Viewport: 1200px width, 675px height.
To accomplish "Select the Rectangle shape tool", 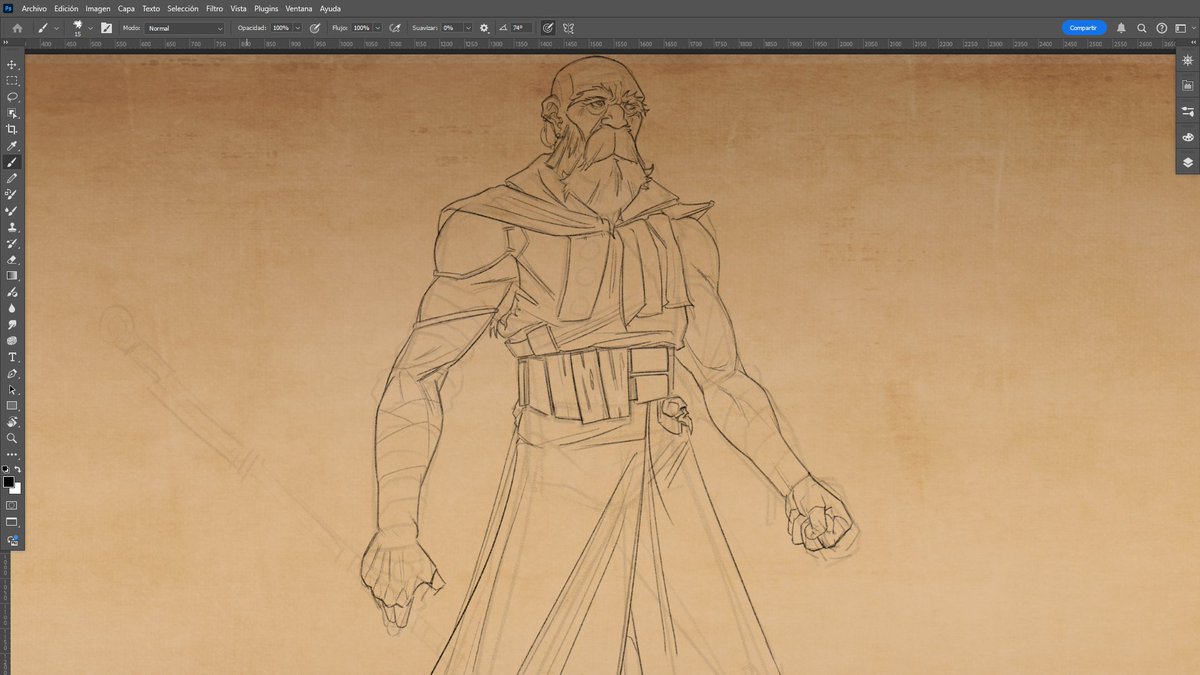I will click(12, 405).
